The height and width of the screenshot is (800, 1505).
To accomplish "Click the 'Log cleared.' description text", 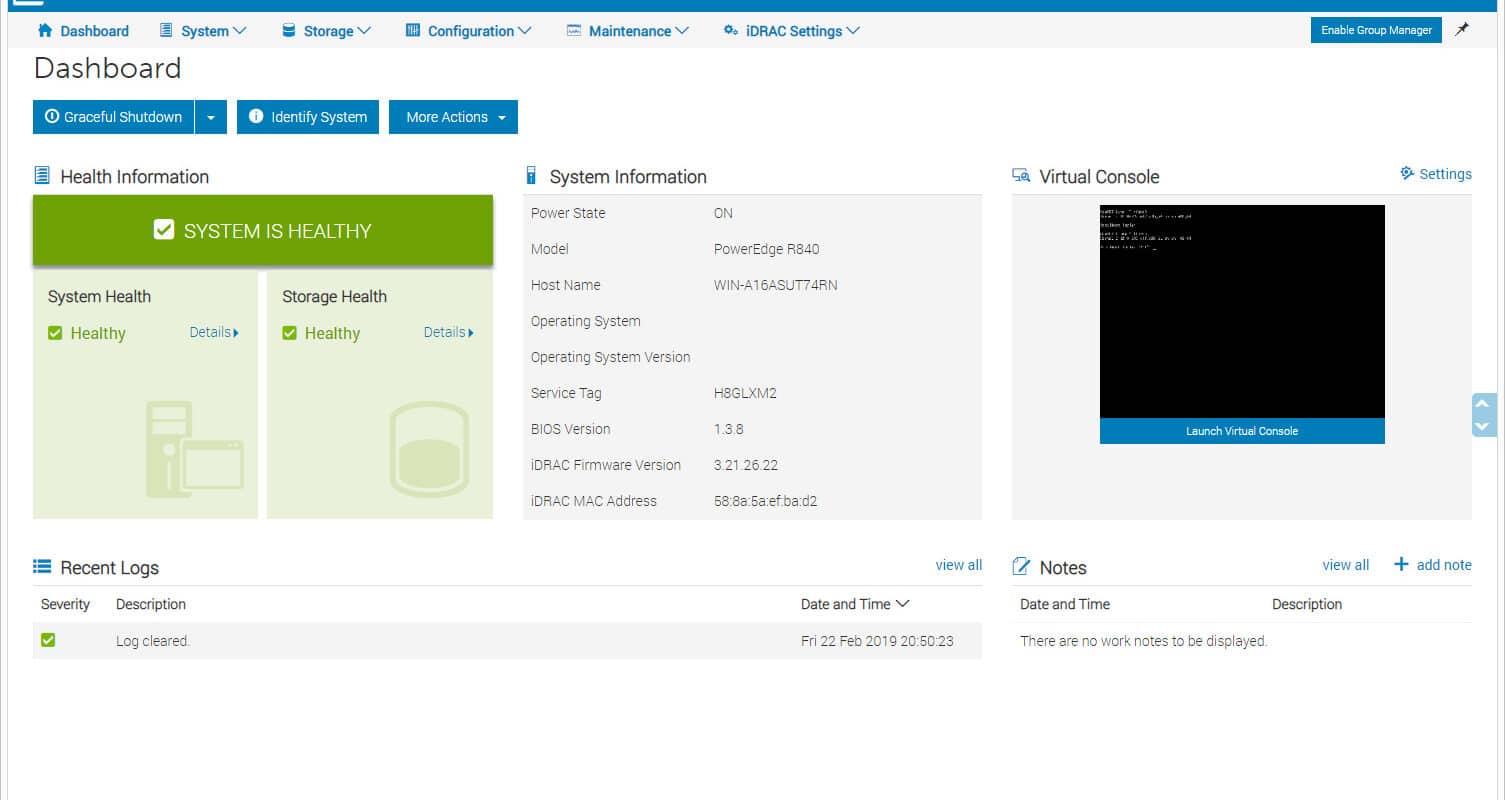I will coord(153,641).
